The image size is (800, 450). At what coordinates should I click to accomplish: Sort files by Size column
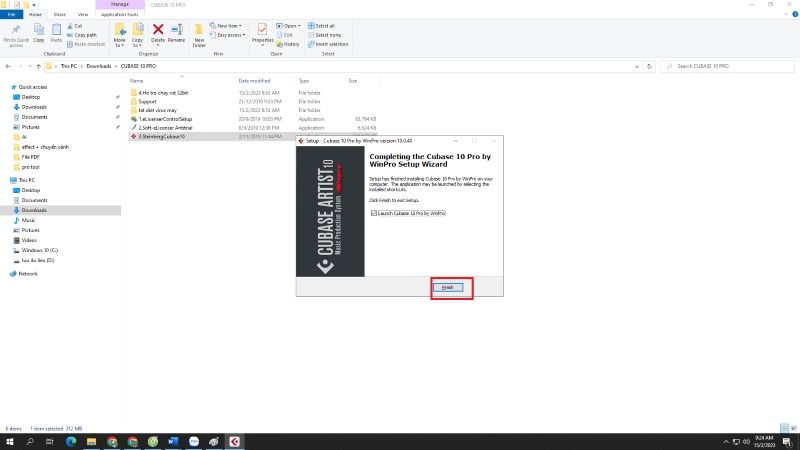tap(353, 81)
